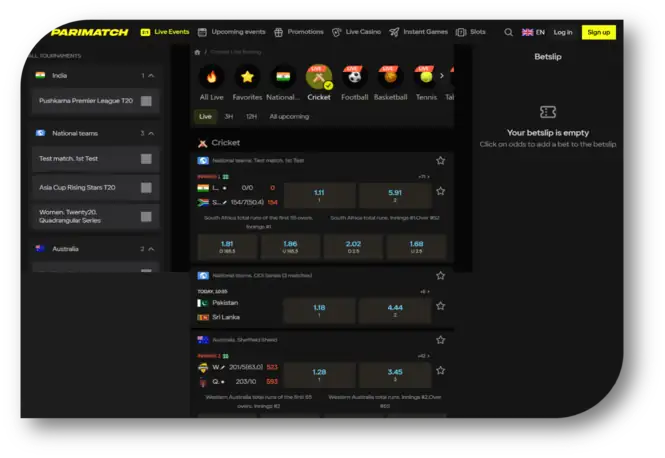Select the 3H time filter tab

coord(229,117)
